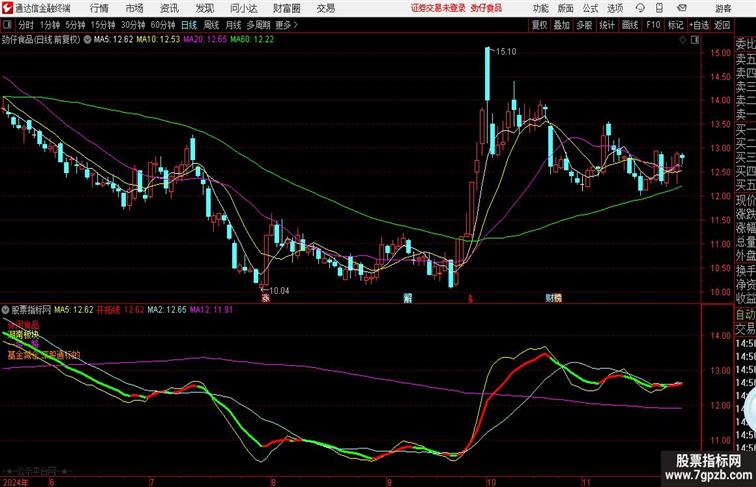Click the 标记 toolbar button
This screenshot has width=756, height=487.
[x=675, y=25]
